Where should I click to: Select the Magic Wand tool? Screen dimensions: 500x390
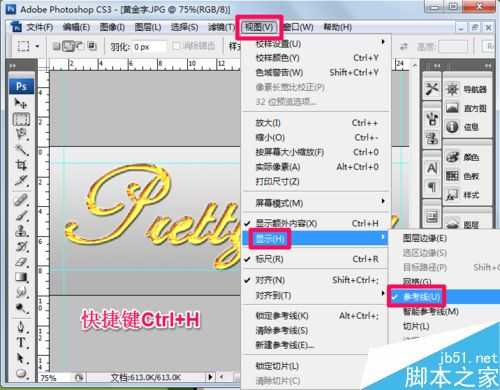21,149
